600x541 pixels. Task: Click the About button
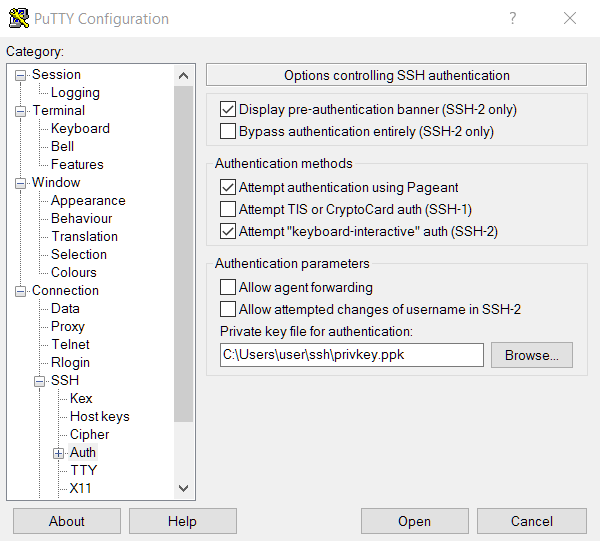[67, 521]
